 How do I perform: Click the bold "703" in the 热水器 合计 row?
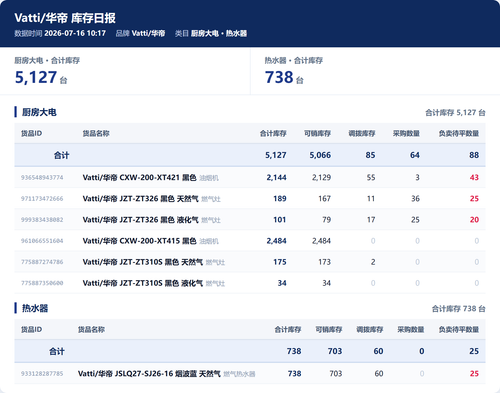coord(335,351)
